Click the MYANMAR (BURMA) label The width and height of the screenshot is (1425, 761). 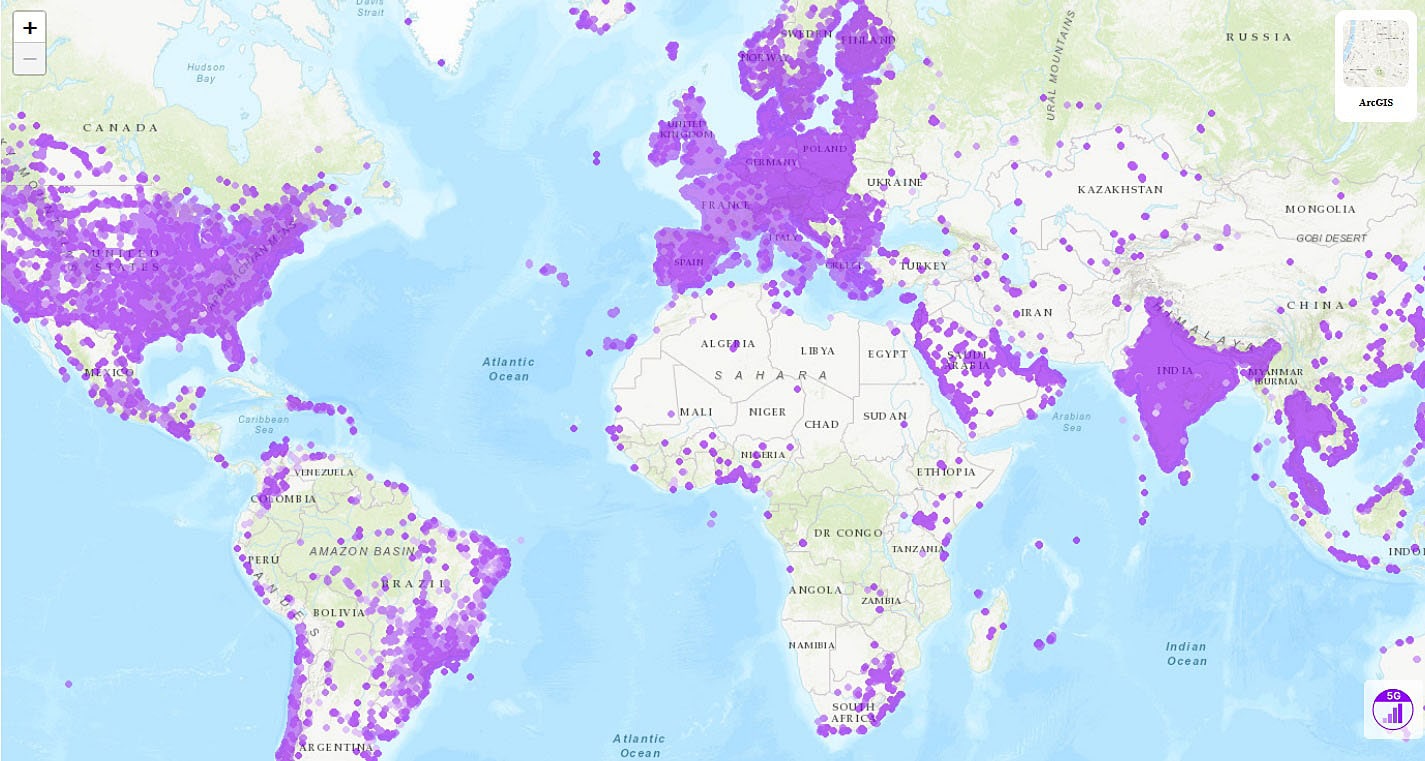point(1275,377)
